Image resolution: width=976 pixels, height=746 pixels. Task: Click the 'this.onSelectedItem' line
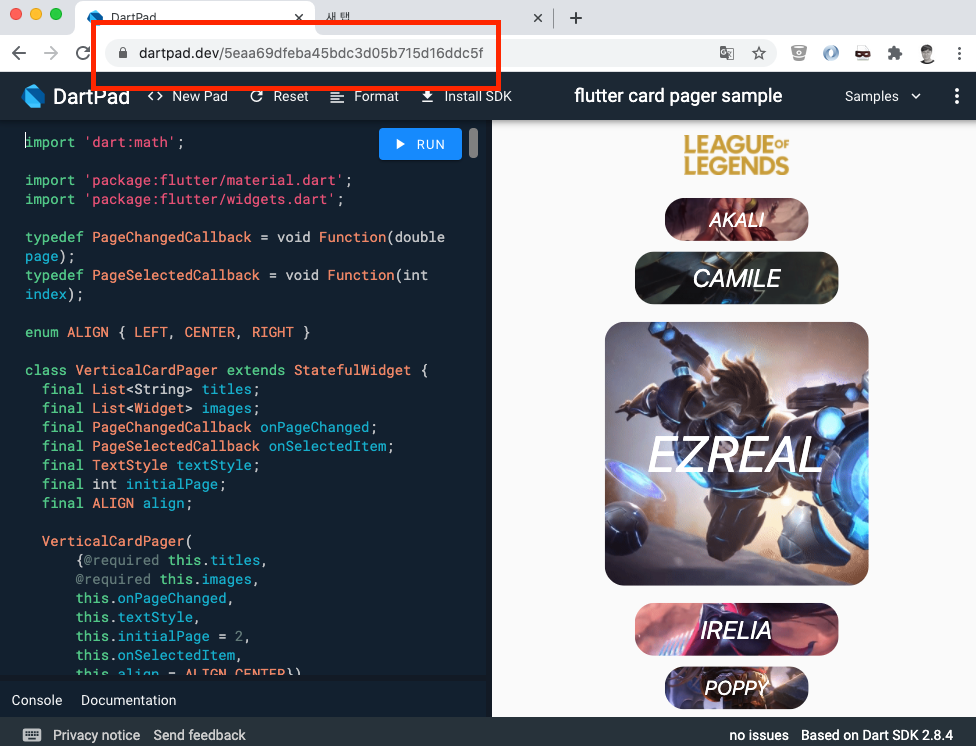pos(159,655)
